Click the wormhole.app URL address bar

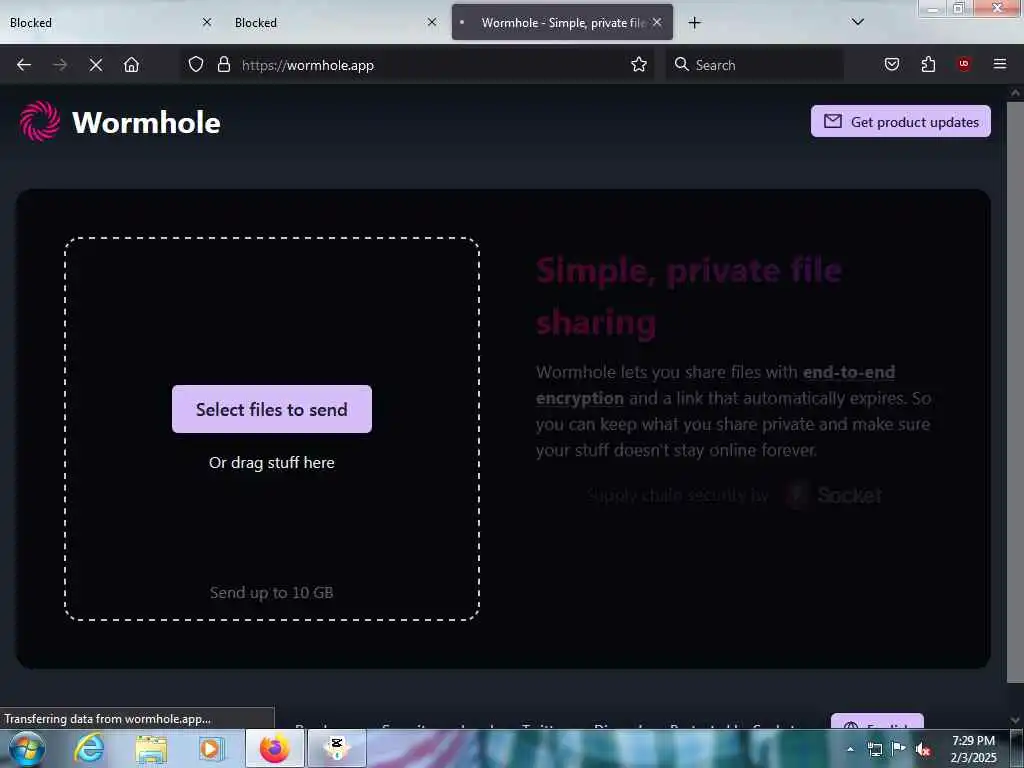click(x=418, y=65)
